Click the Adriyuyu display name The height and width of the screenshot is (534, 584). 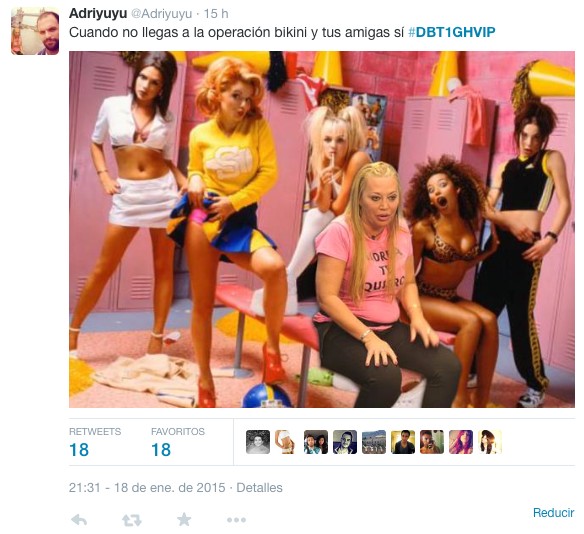tap(98, 13)
